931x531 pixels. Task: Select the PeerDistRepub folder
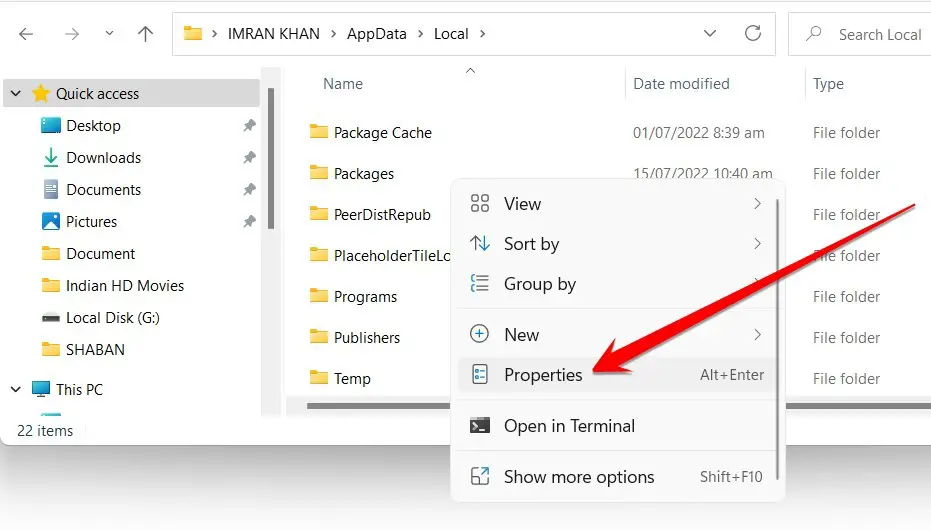click(x=382, y=215)
